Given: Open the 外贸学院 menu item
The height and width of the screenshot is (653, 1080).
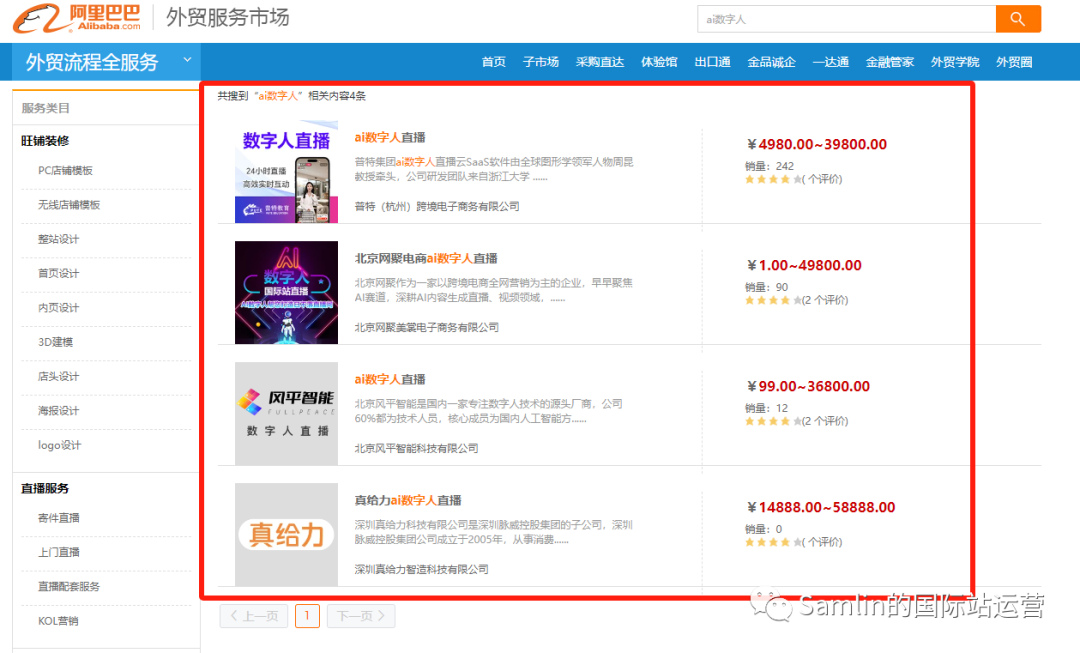Looking at the screenshot, I should tap(954, 61).
